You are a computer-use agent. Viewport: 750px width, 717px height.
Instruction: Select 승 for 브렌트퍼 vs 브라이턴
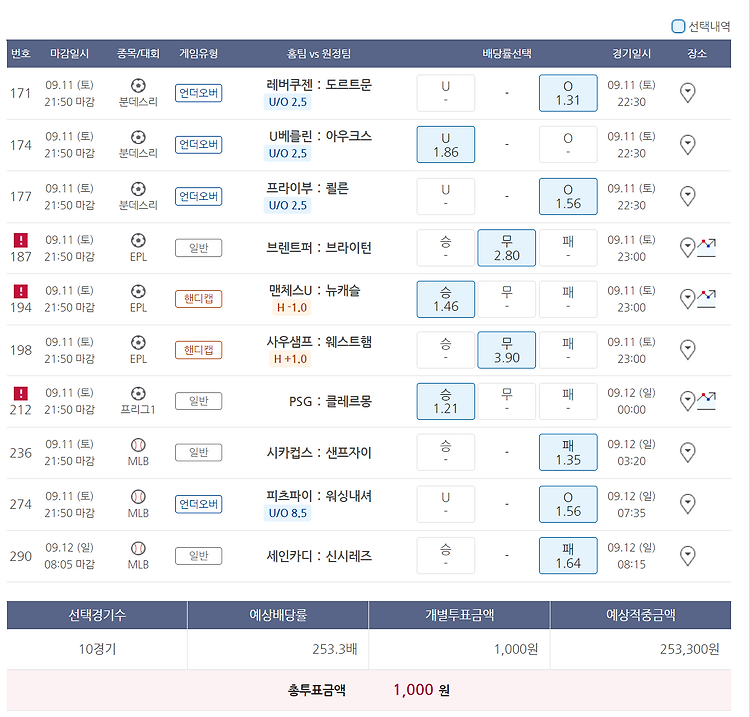445,248
